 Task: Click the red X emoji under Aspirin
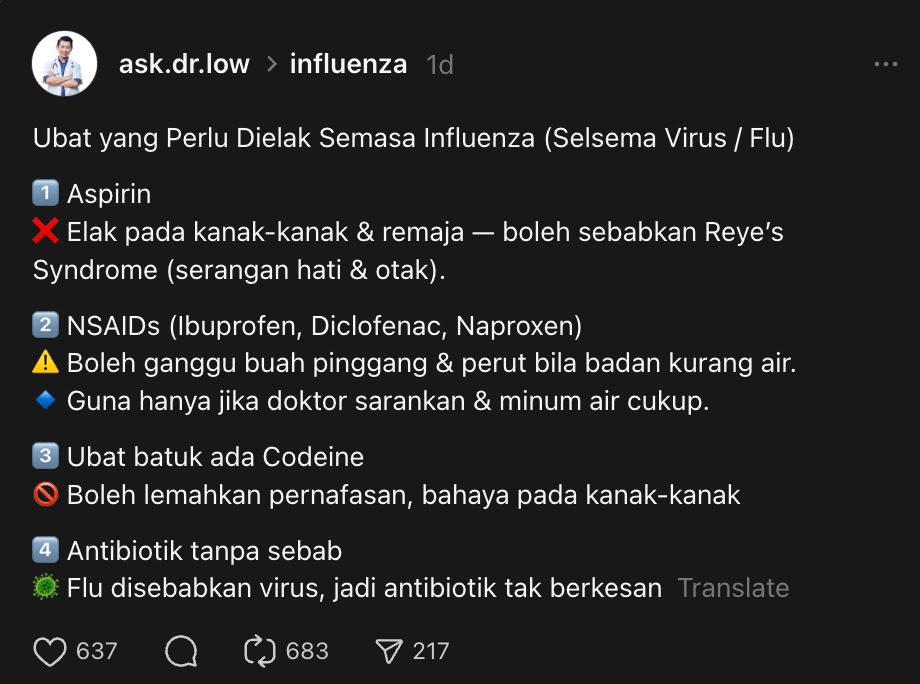point(46,233)
